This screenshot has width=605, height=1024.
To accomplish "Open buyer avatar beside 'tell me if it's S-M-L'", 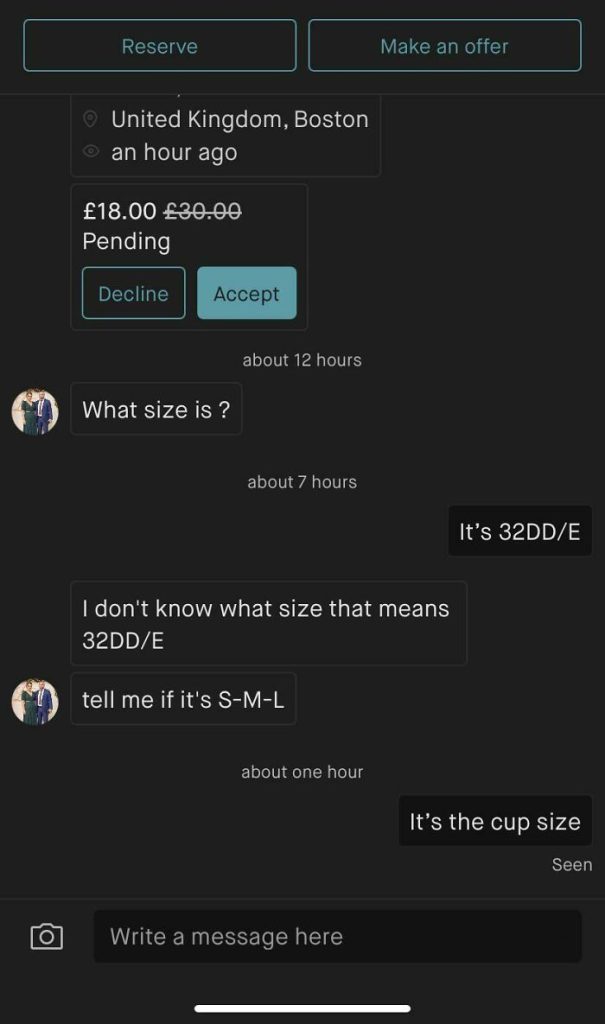I will point(35,701).
